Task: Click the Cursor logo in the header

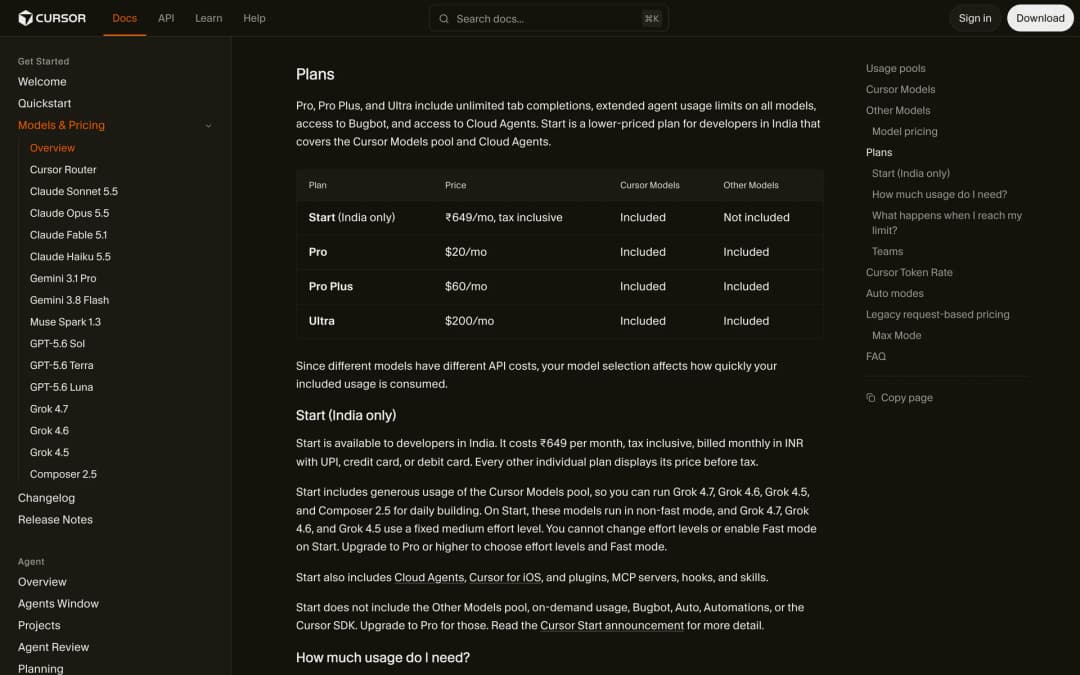Action: (x=52, y=18)
